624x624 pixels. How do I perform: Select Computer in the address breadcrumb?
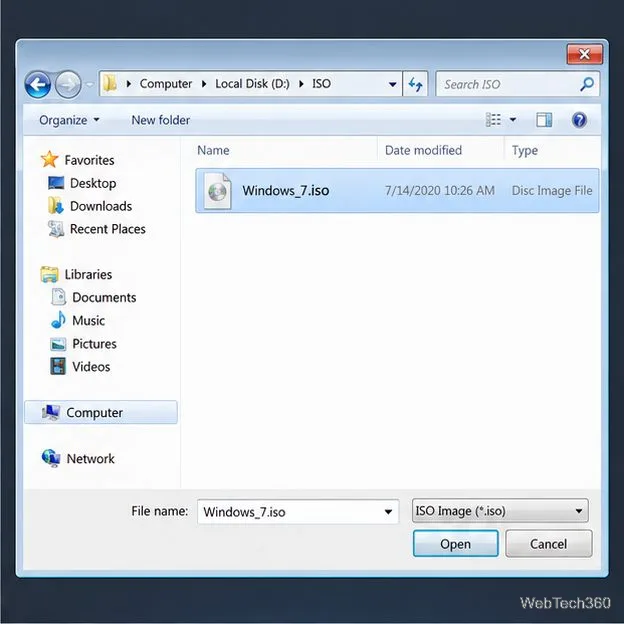point(166,84)
